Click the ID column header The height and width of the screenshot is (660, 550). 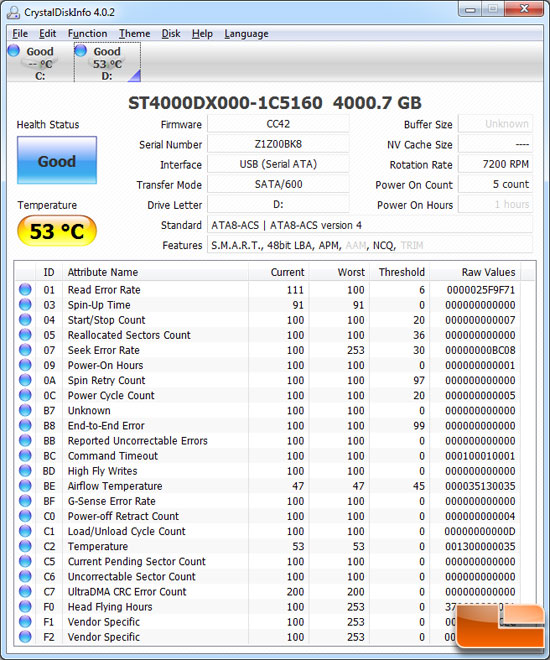point(49,272)
